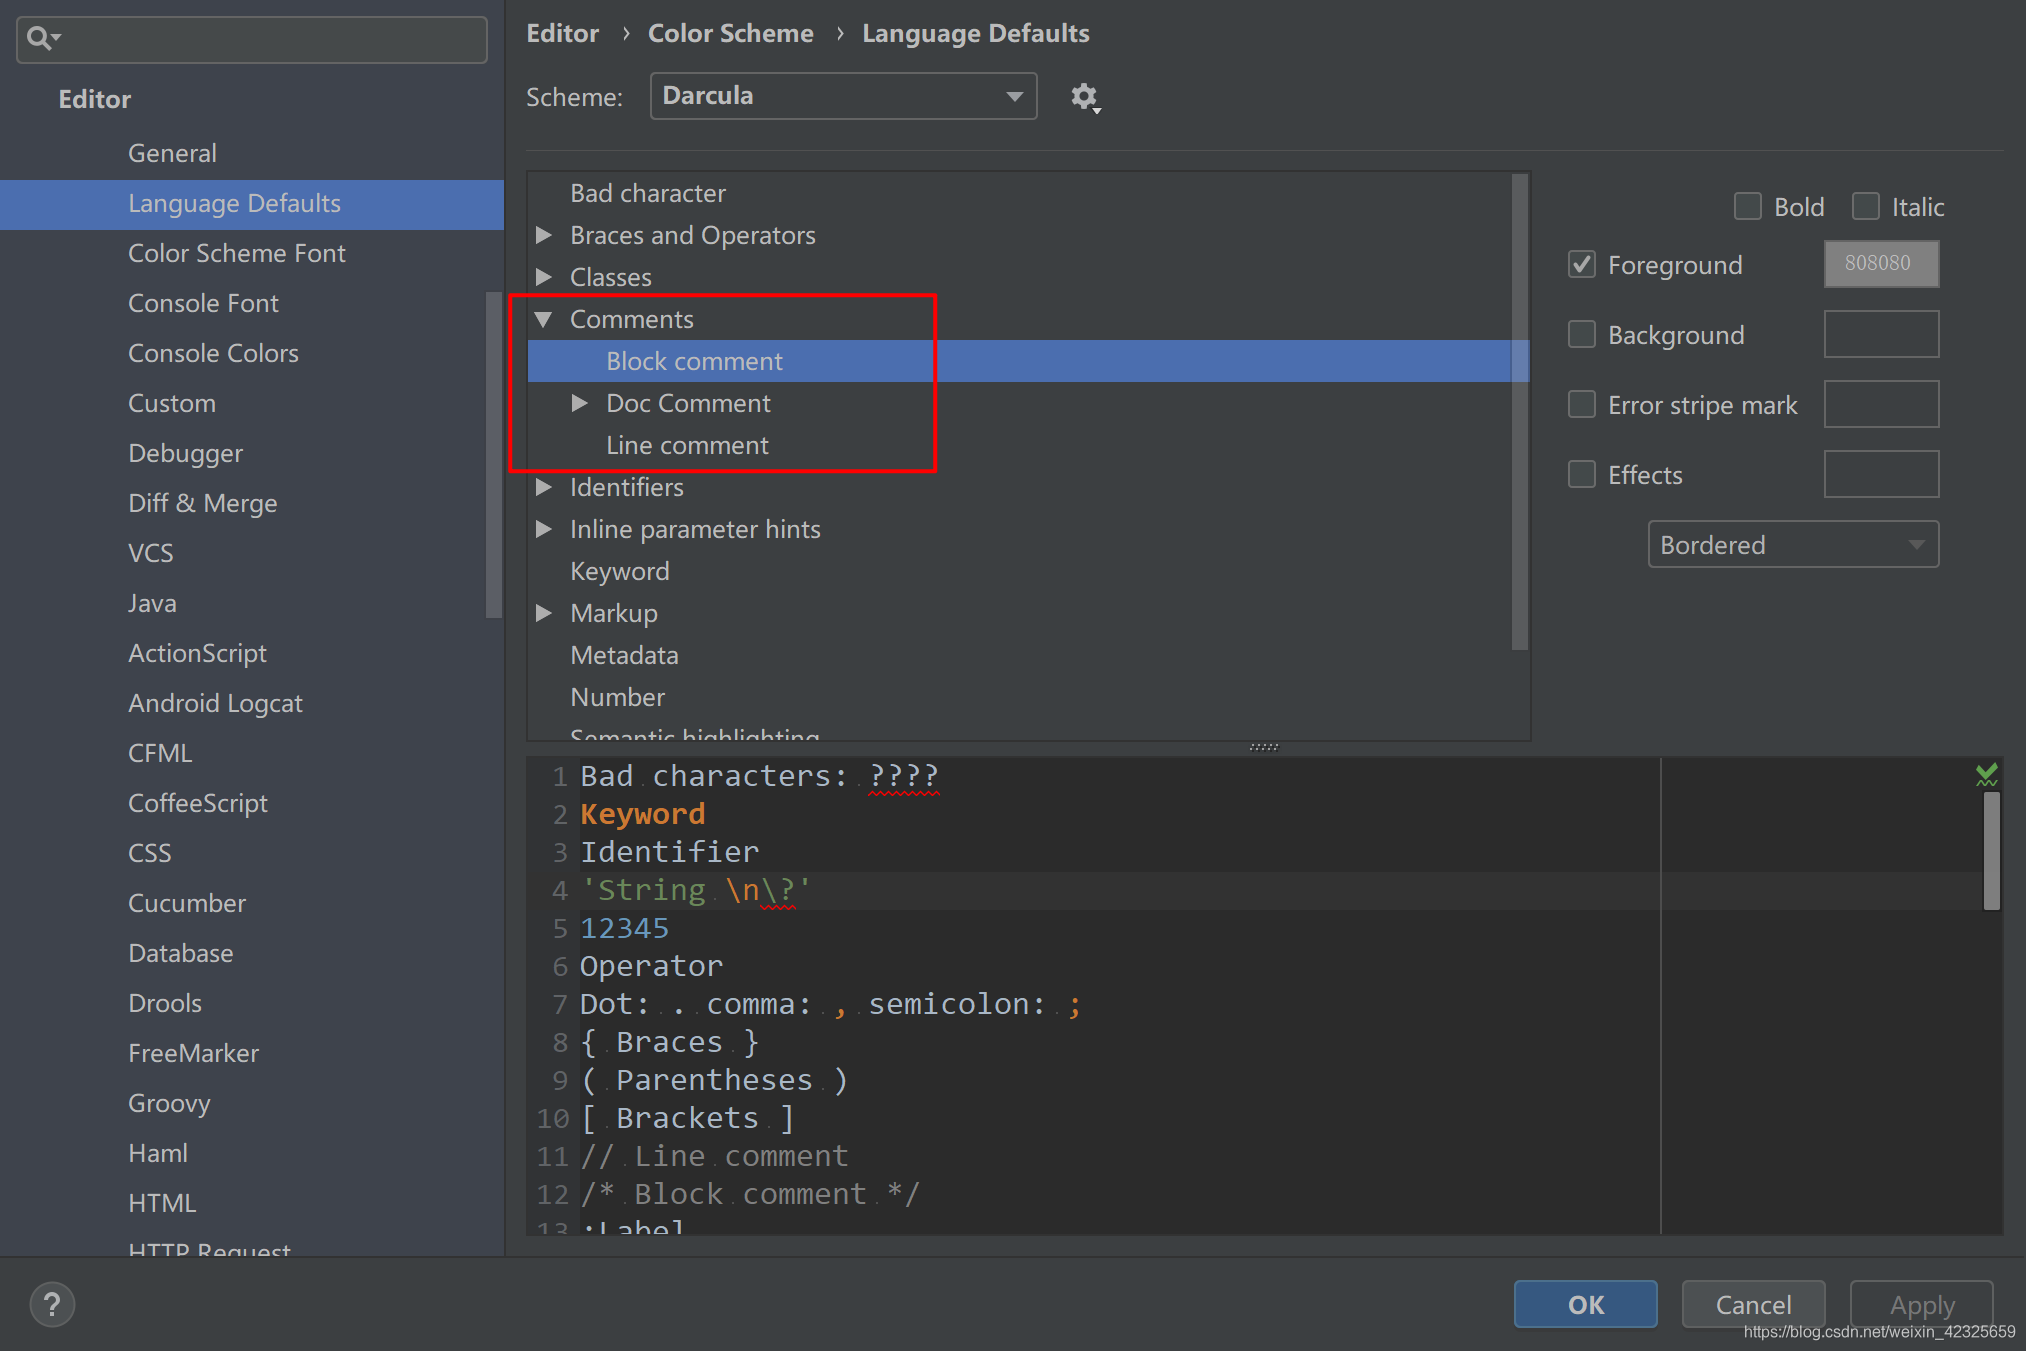Uncheck the Foreground checkbox
Image resolution: width=2026 pixels, height=1351 pixels.
point(1581,265)
